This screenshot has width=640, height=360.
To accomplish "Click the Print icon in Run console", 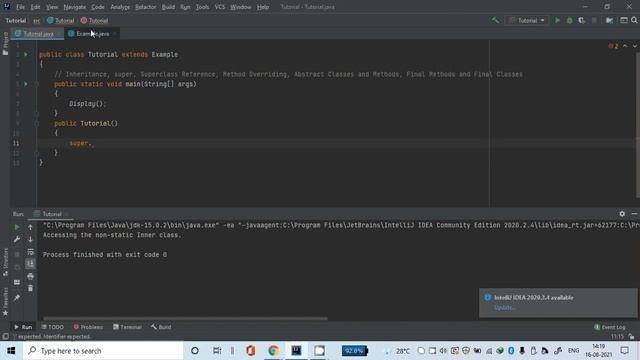I will point(30,276).
